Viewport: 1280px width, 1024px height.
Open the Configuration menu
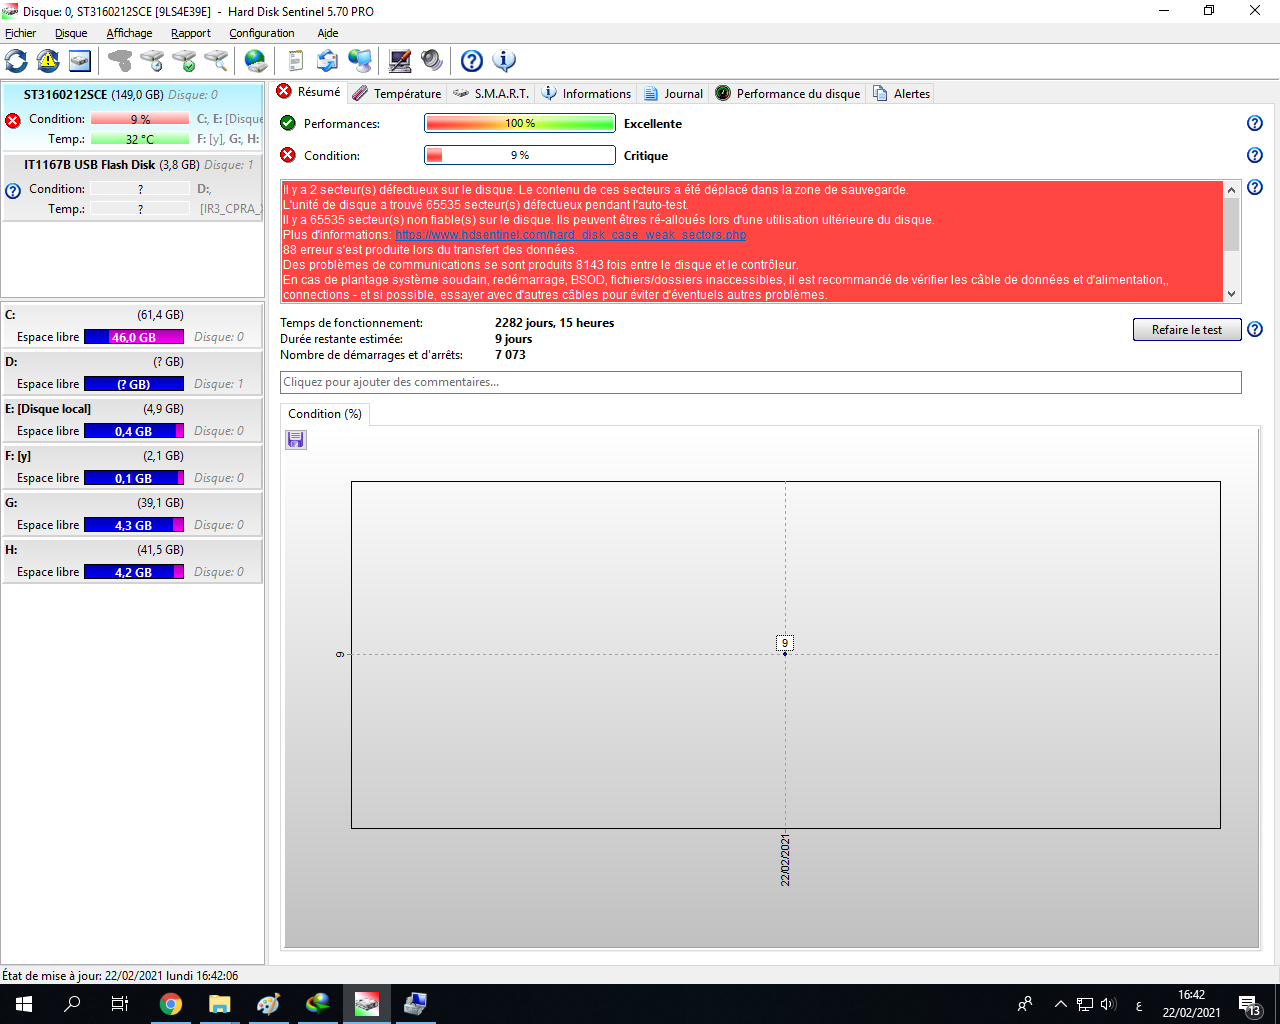pyautogui.click(x=262, y=33)
